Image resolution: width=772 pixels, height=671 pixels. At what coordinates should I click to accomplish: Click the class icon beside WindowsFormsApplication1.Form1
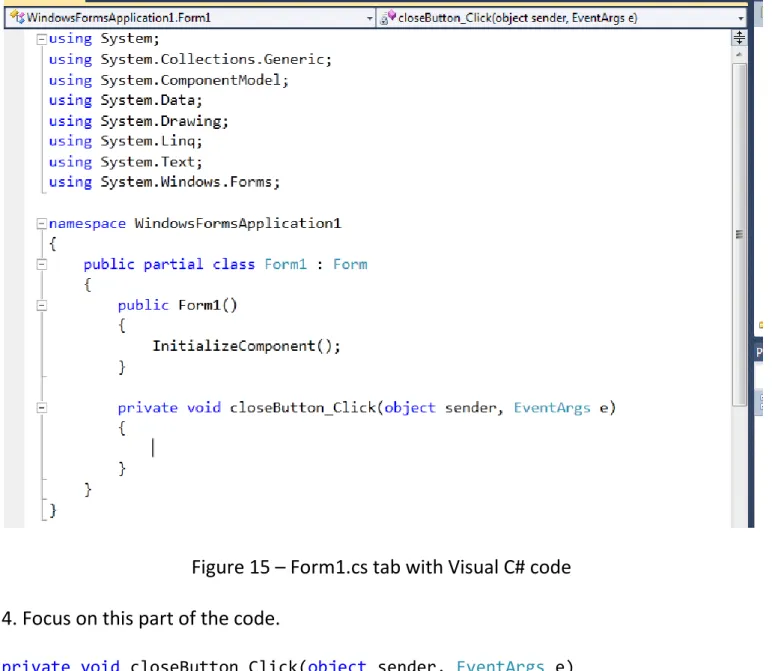point(17,17)
